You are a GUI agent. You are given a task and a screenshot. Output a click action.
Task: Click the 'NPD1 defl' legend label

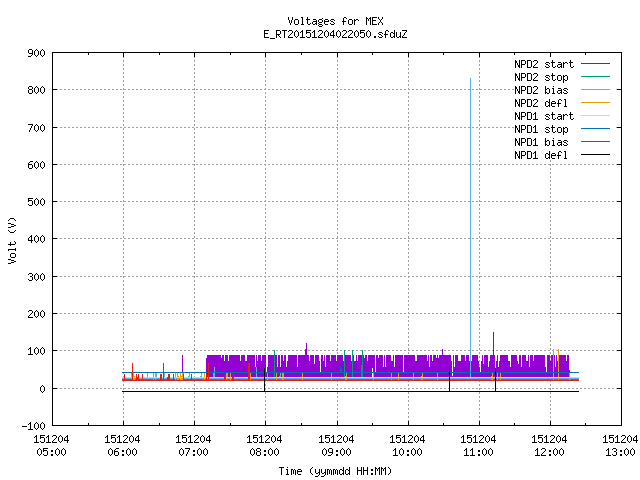pos(541,156)
